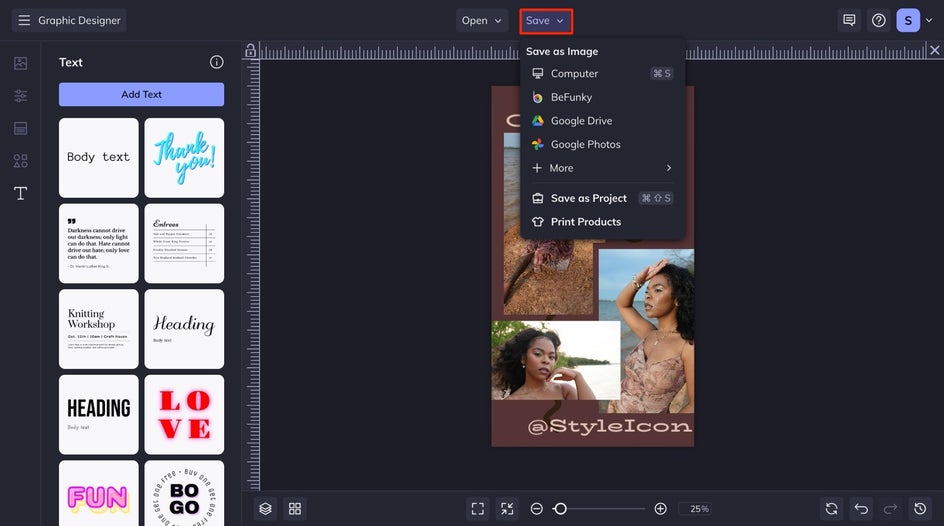
Task: Expand the More submenu
Action: [602, 168]
